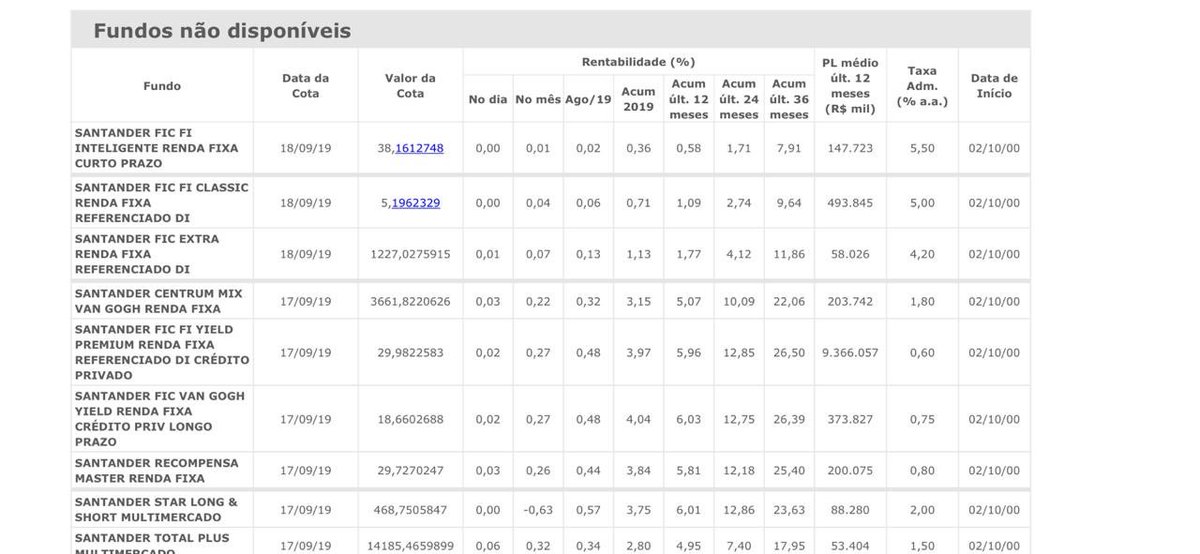1200x554 pixels.
Task: Click the 12-month return value 6,03
Action: tap(688, 419)
